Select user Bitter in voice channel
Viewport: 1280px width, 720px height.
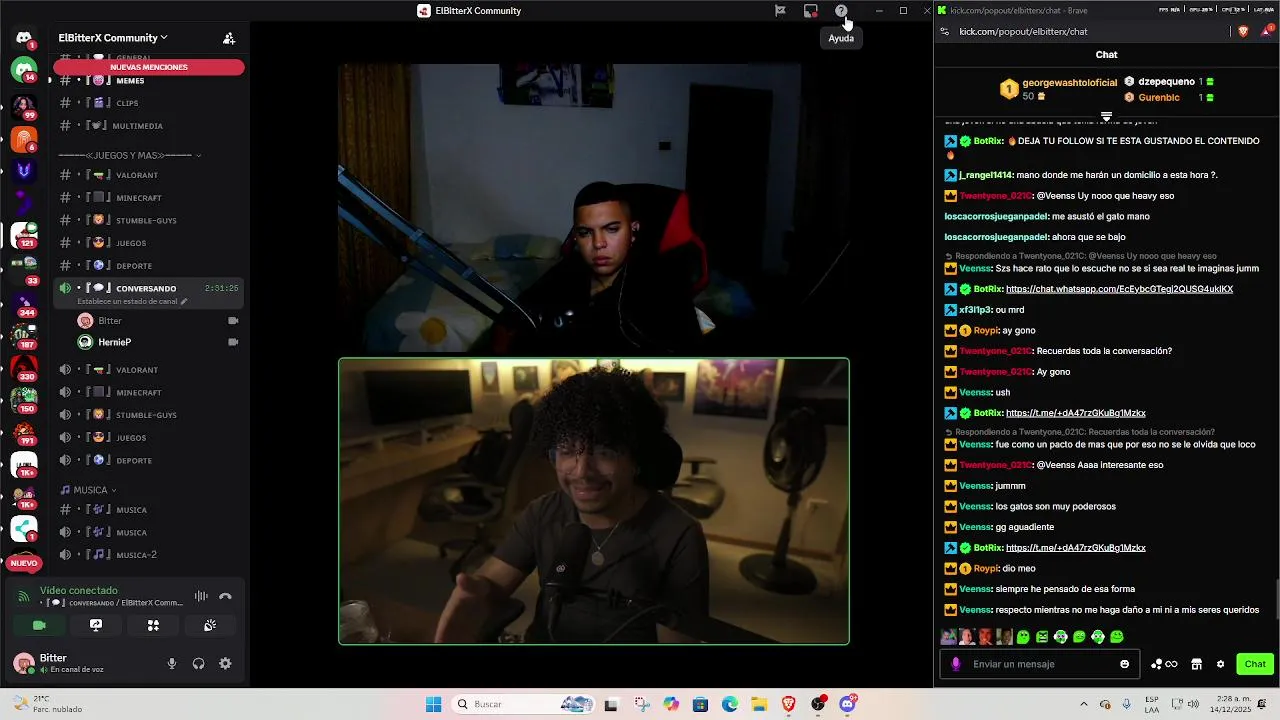click(x=158, y=321)
